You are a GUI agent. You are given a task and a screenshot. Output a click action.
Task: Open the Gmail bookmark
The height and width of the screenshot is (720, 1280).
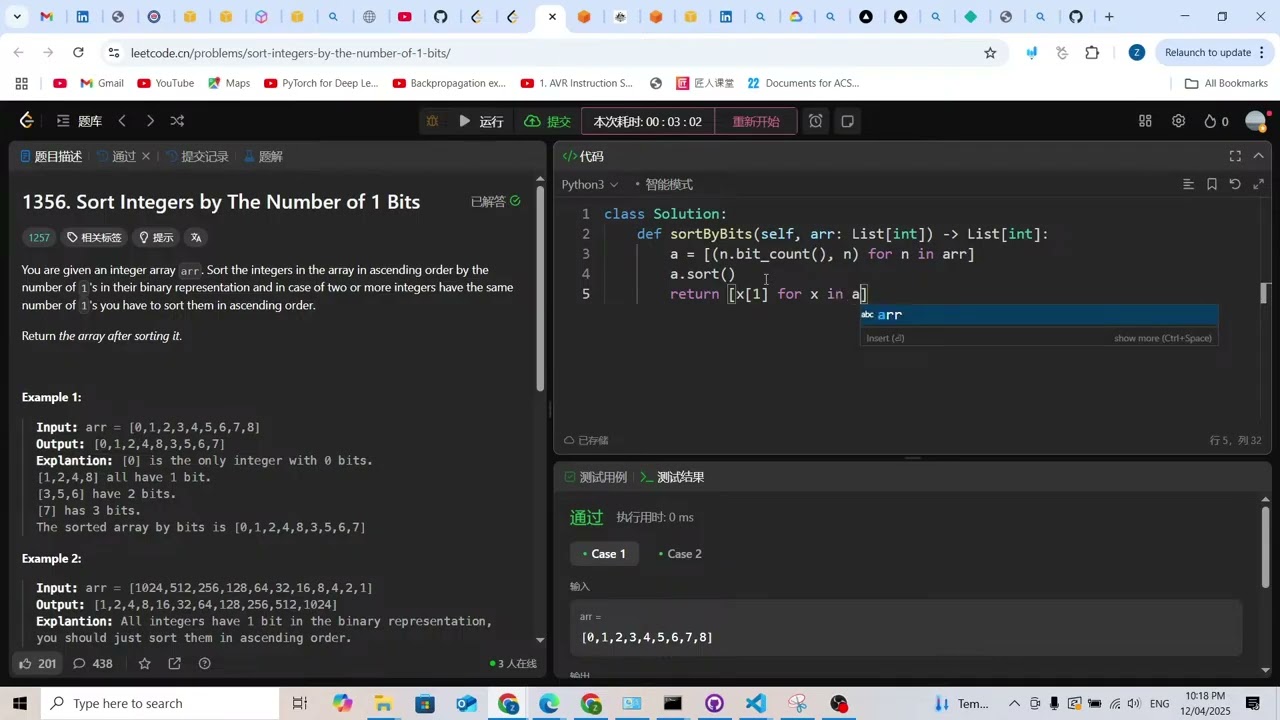click(x=102, y=83)
